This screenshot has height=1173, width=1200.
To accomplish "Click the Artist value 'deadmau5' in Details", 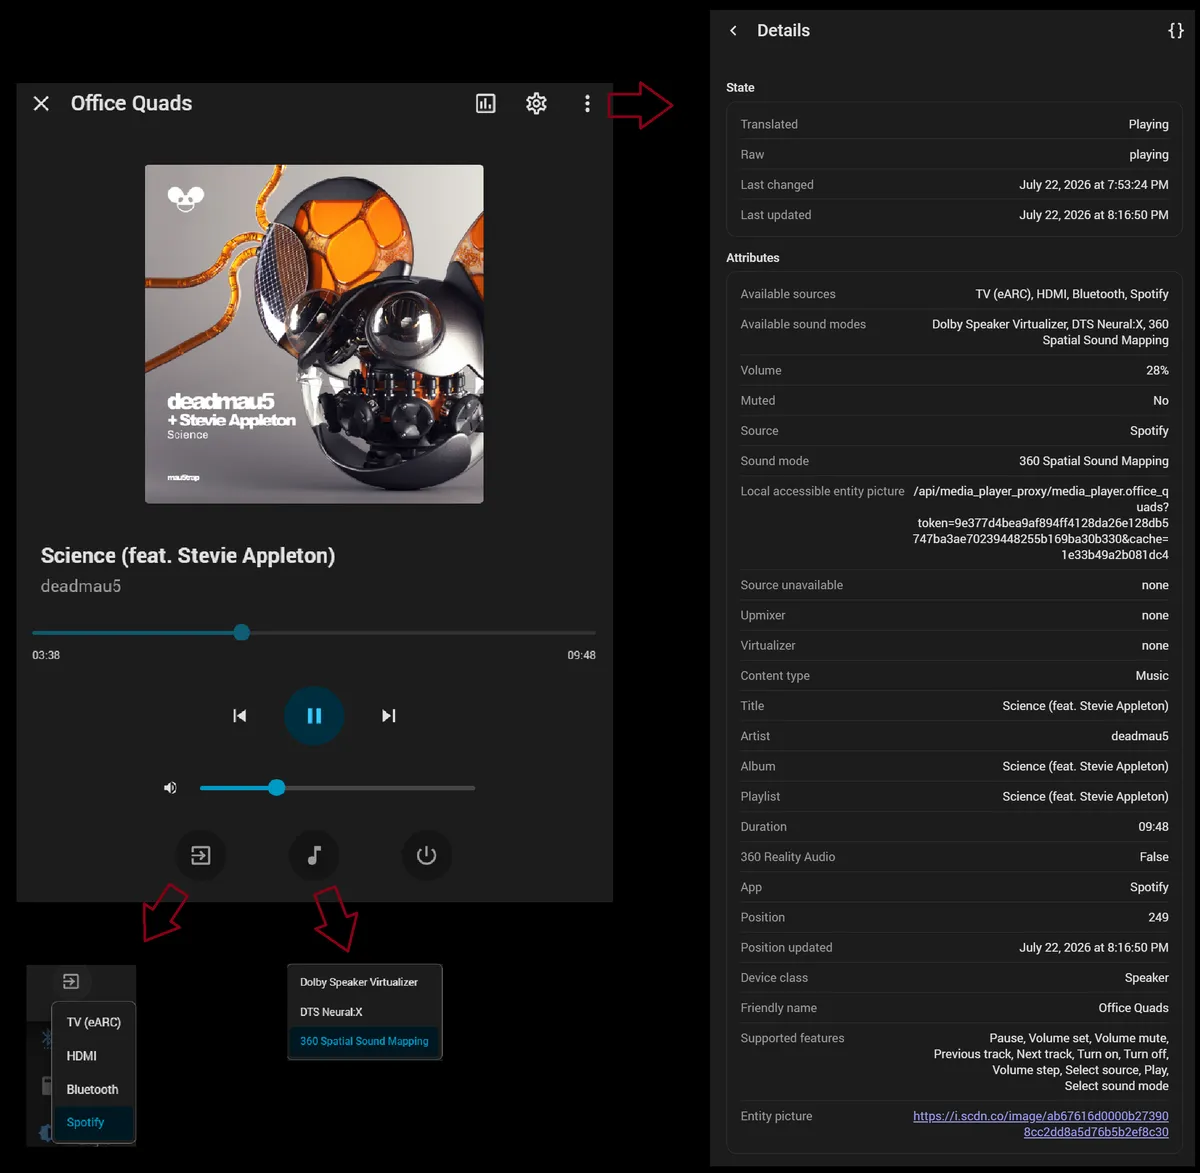I will point(1140,736).
